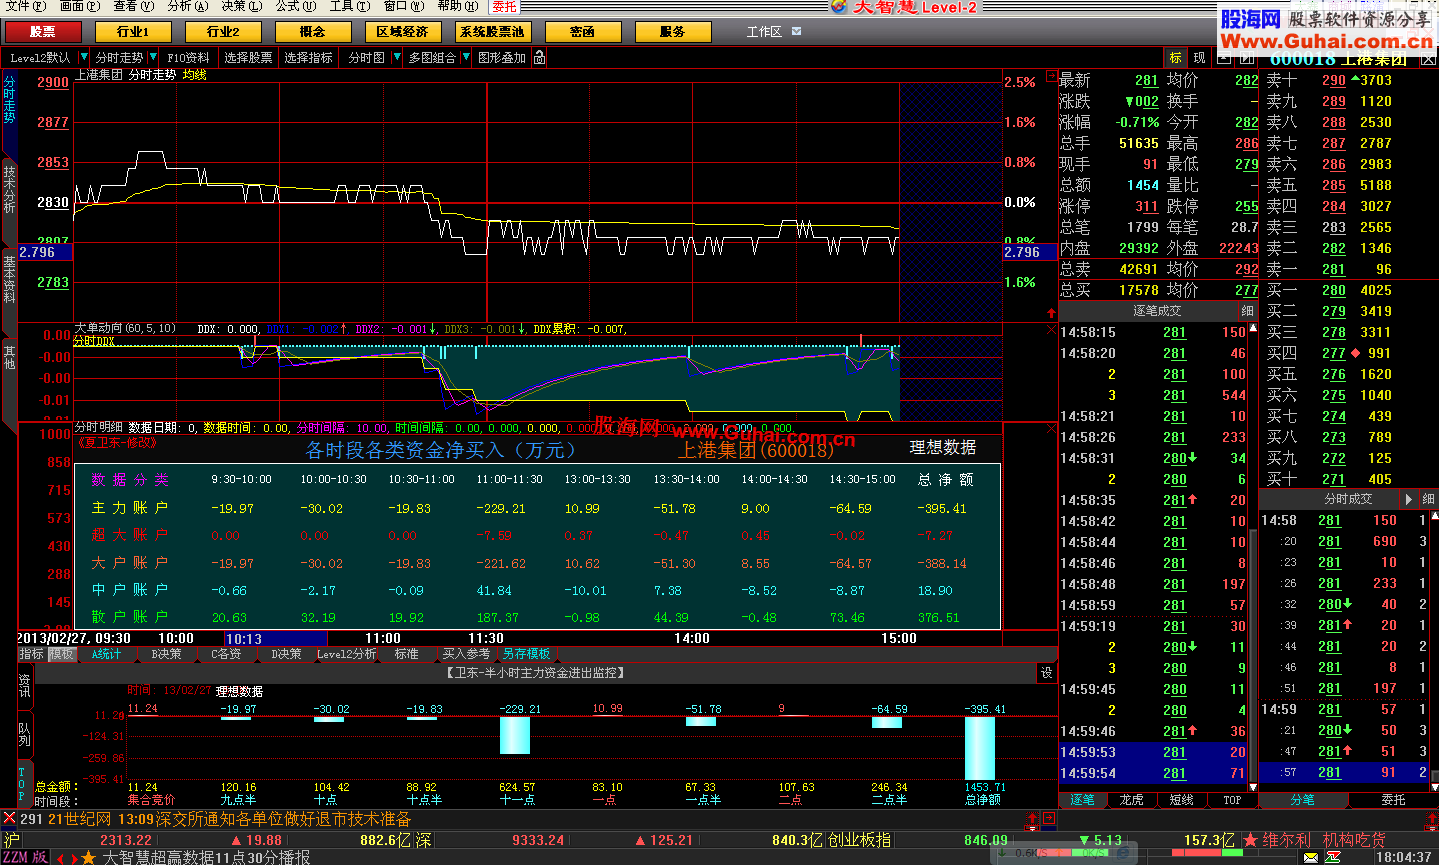Click 选择指标 in the toolbar

[x=308, y=58]
